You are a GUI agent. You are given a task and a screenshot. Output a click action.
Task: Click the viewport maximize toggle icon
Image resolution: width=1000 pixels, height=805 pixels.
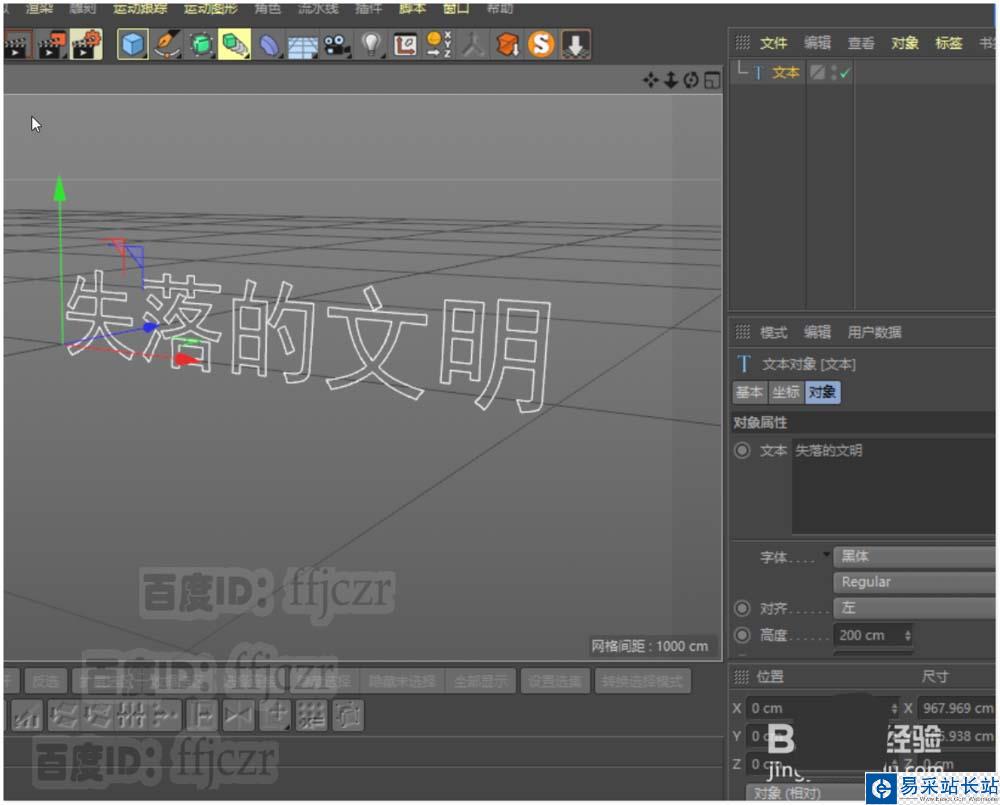[712, 80]
